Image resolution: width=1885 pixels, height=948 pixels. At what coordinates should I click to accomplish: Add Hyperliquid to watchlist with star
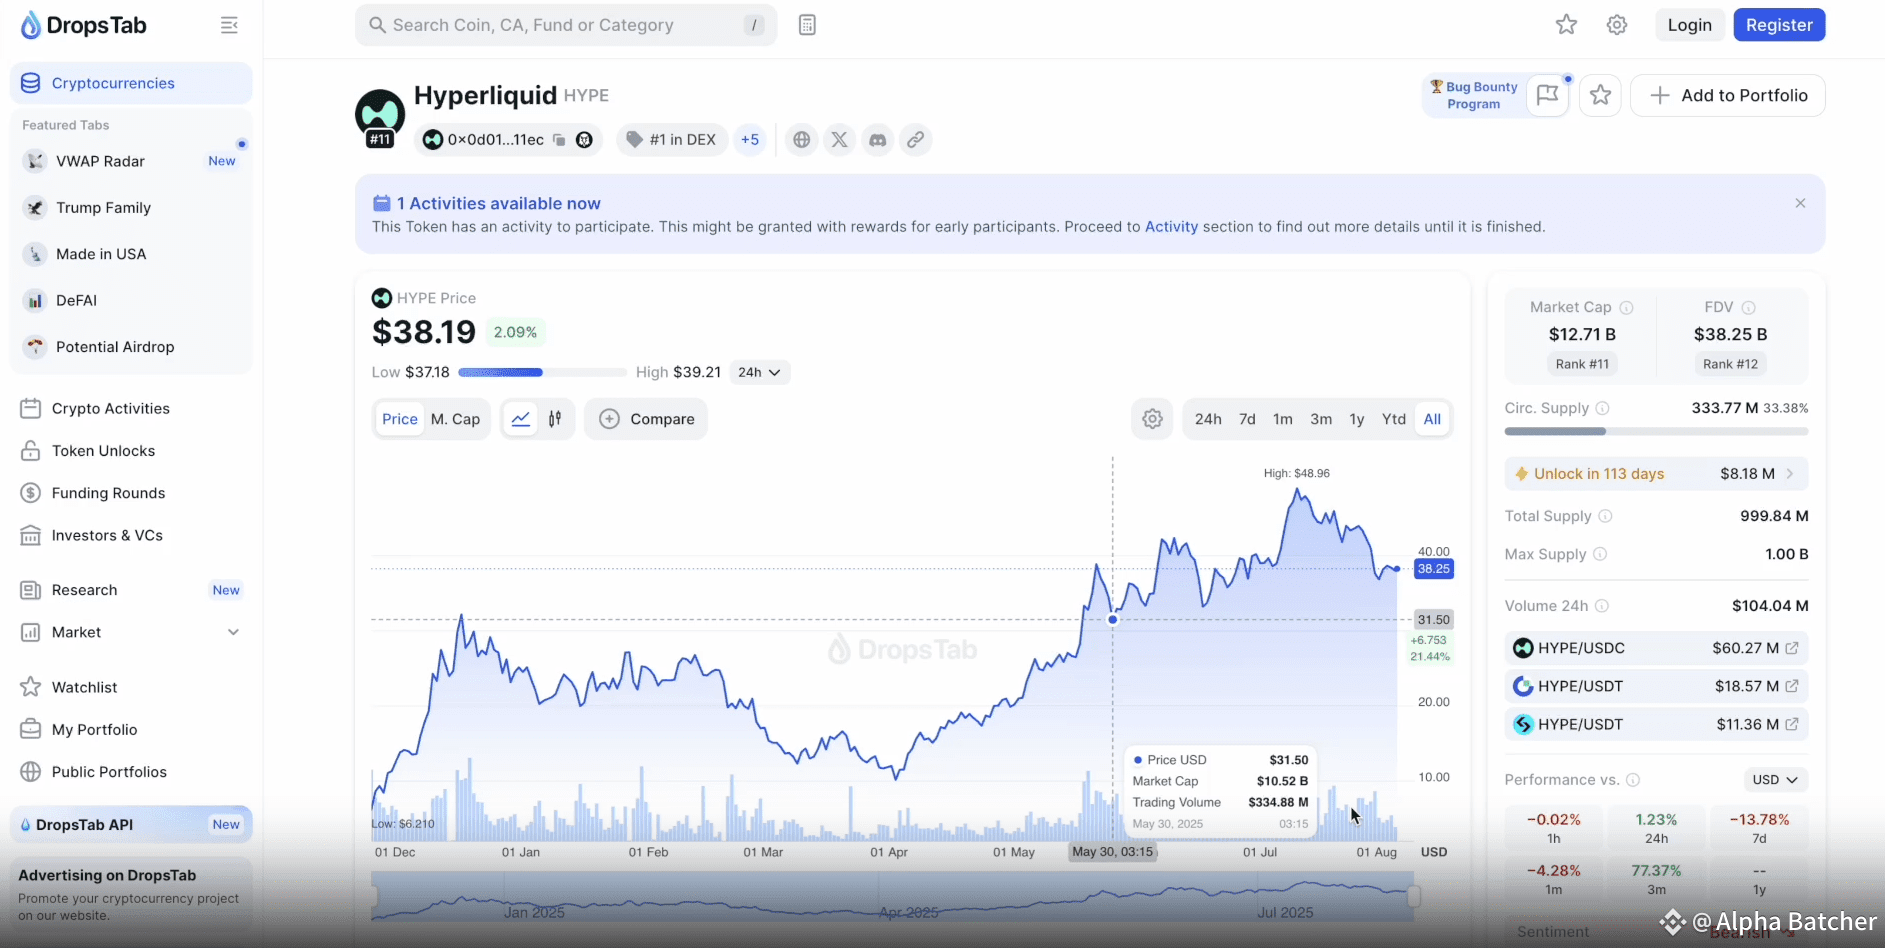[x=1600, y=95]
